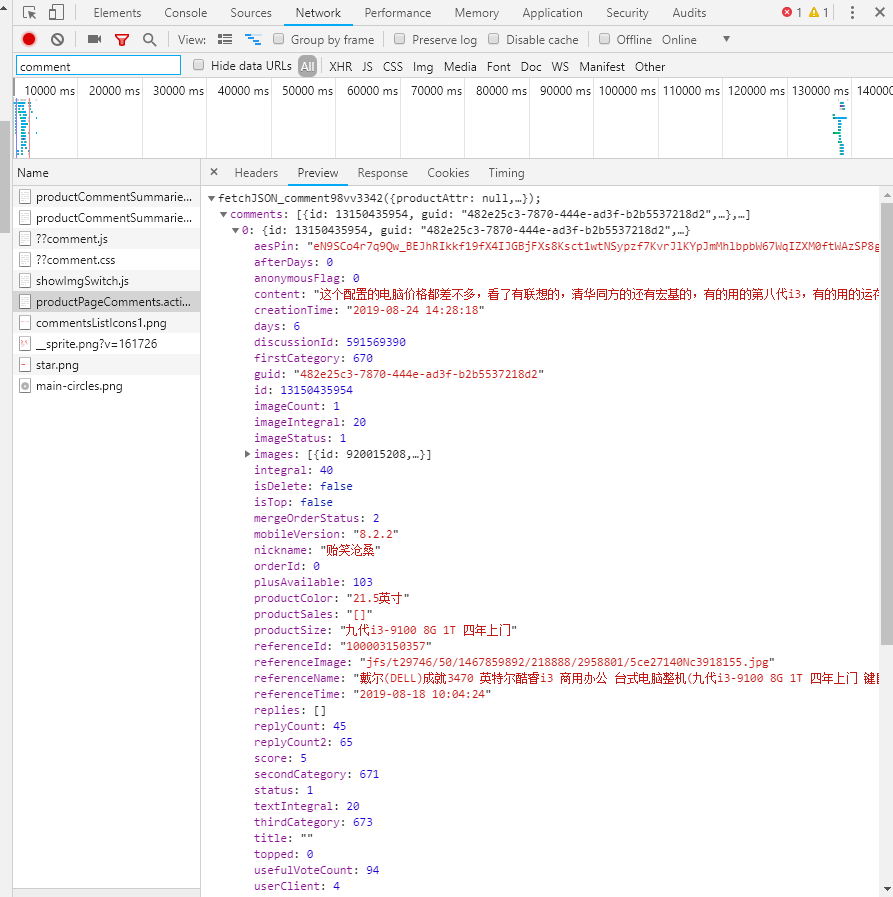Open the Memory tab
The image size is (893, 897).
(x=477, y=13)
